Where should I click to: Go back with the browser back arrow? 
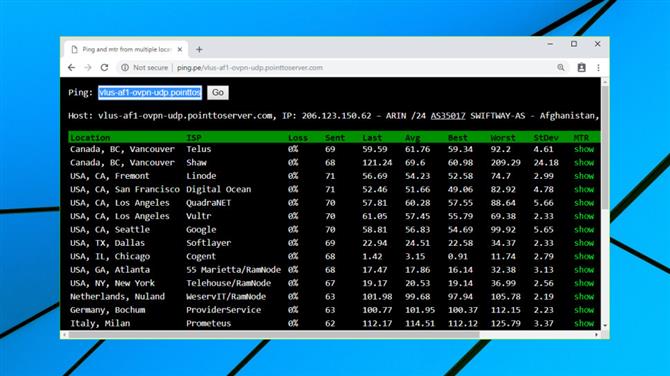[71, 68]
